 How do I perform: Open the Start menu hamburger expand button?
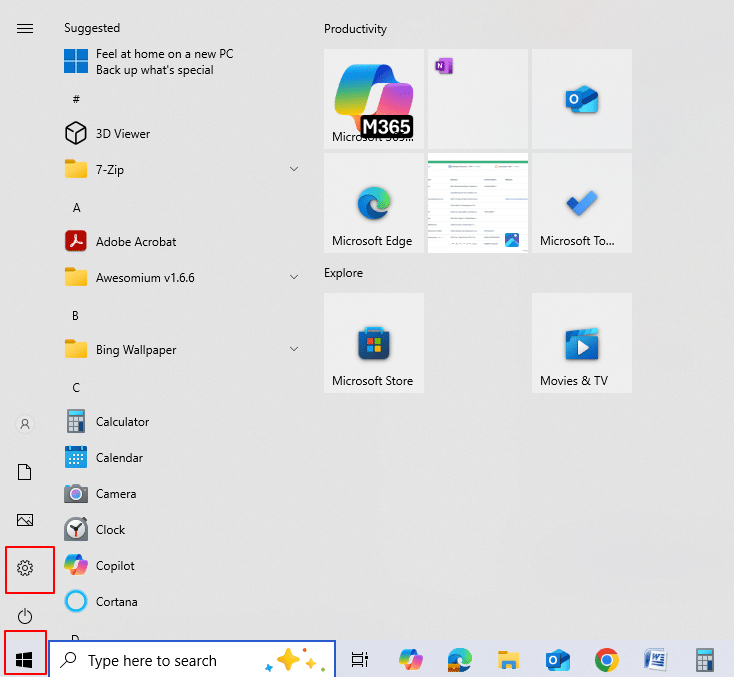coord(25,29)
